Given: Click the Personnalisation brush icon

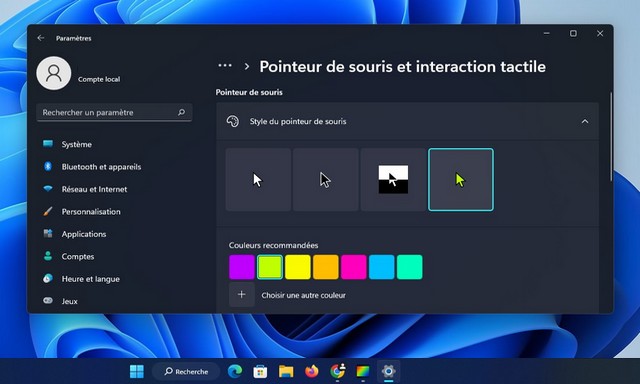Looking at the screenshot, I should point(48,211).
